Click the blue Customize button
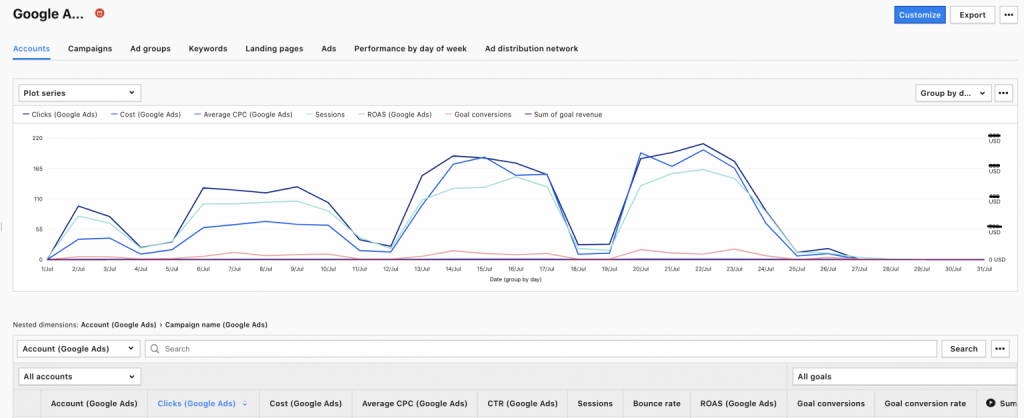 tap(919, 14)
